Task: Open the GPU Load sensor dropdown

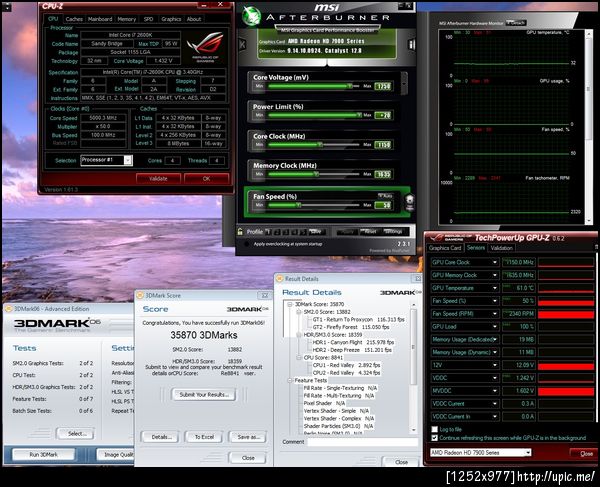Action: point(494,327)
